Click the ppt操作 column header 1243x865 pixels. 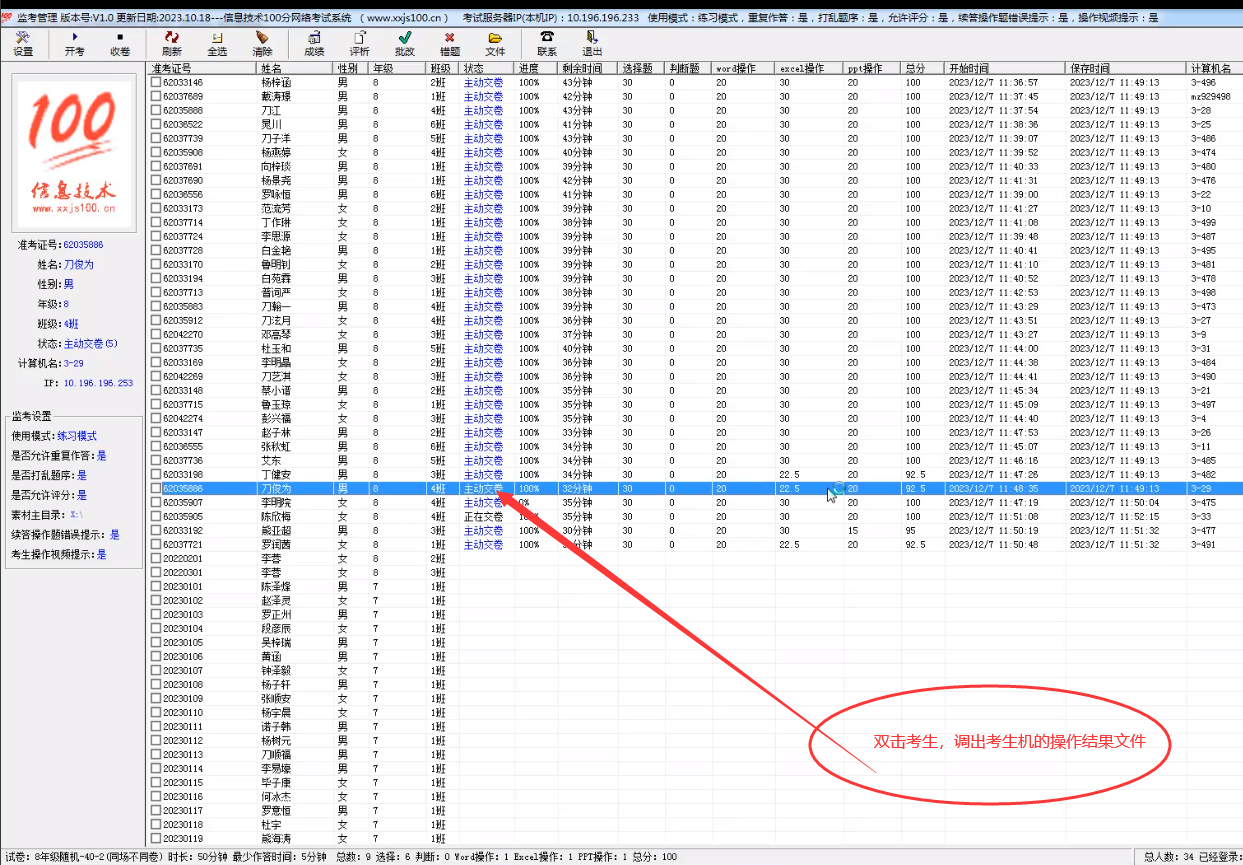pyautogui.click(x=872, y=68)
